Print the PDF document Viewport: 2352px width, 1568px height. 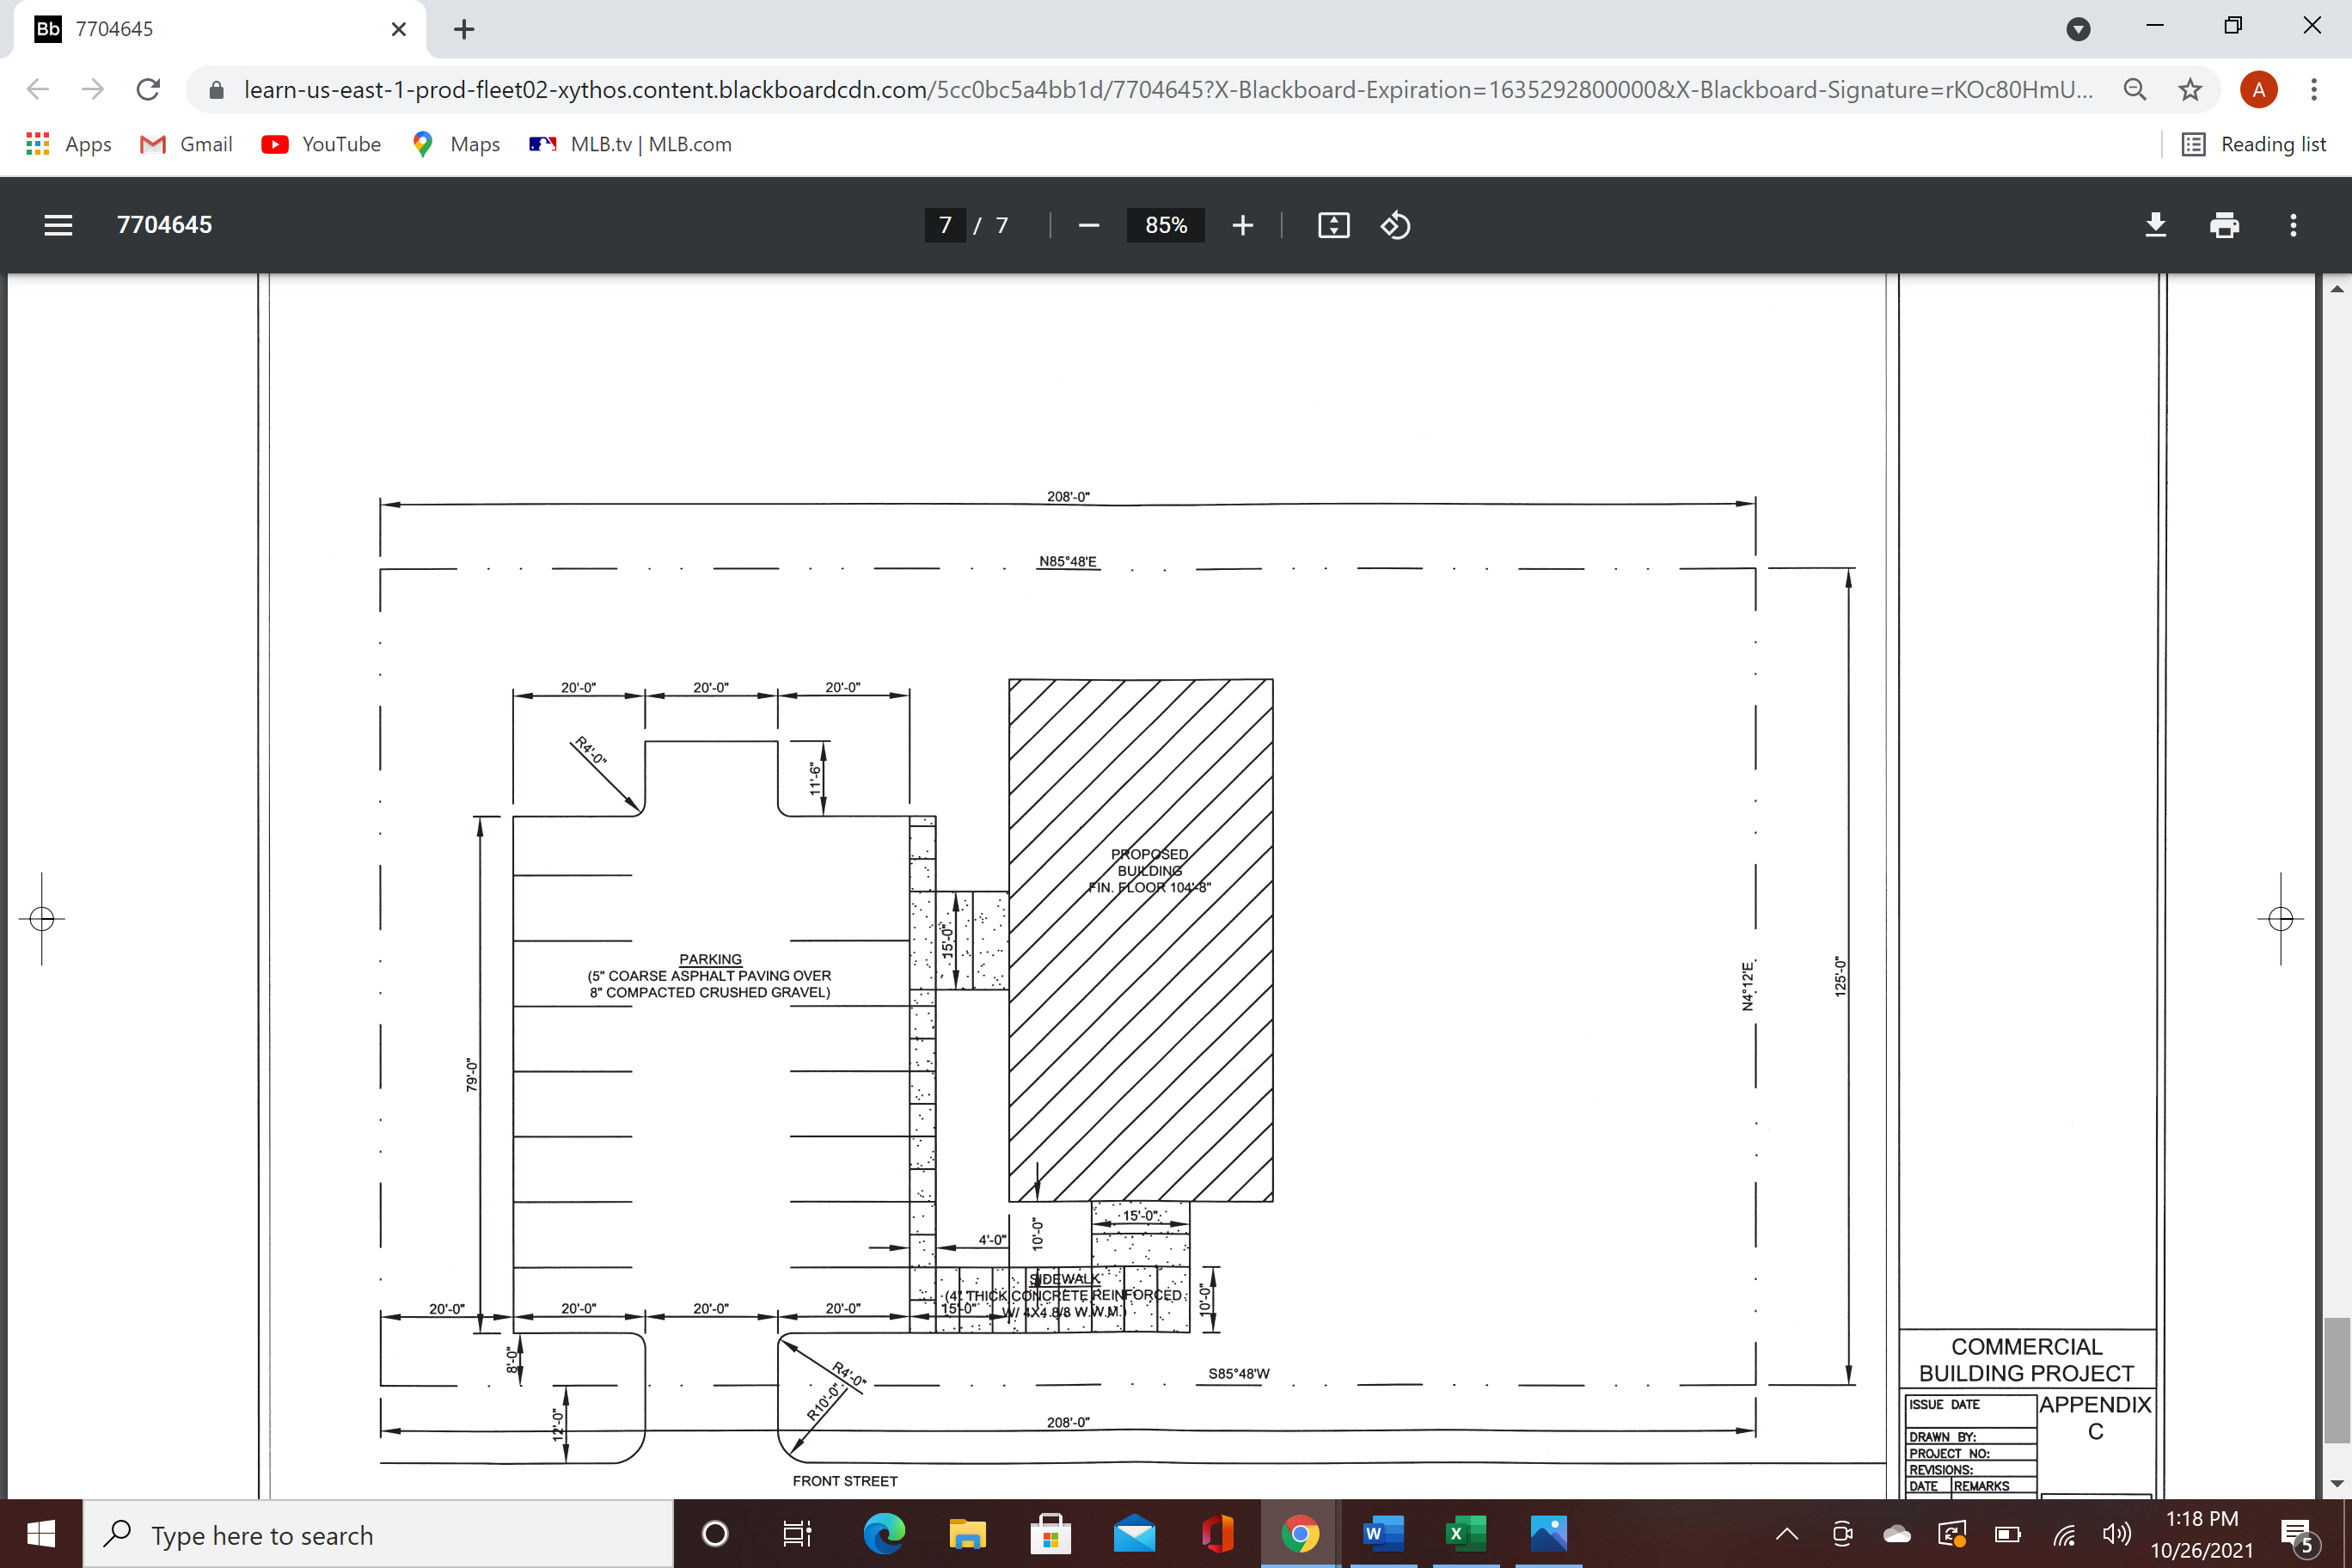2224,225
